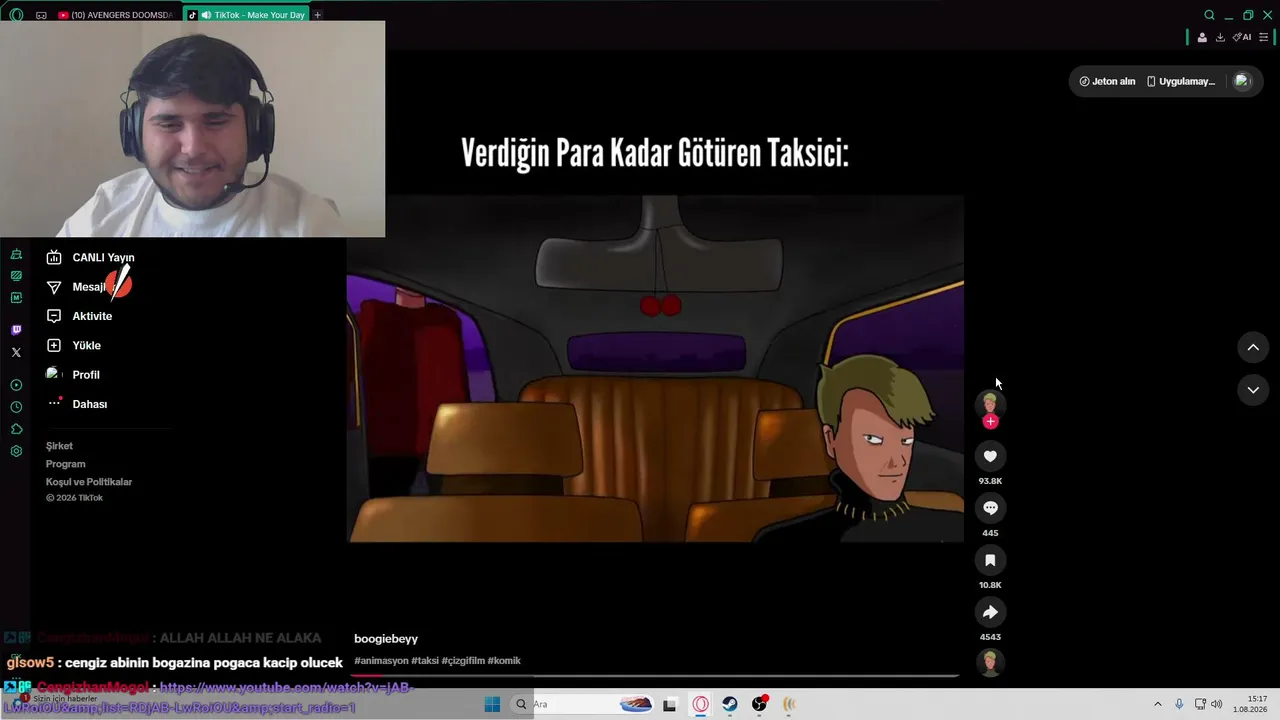This screenshot has height=720, width=1280.
Task: Open settings gear in Opera sidebar
Action: (16, 451)
